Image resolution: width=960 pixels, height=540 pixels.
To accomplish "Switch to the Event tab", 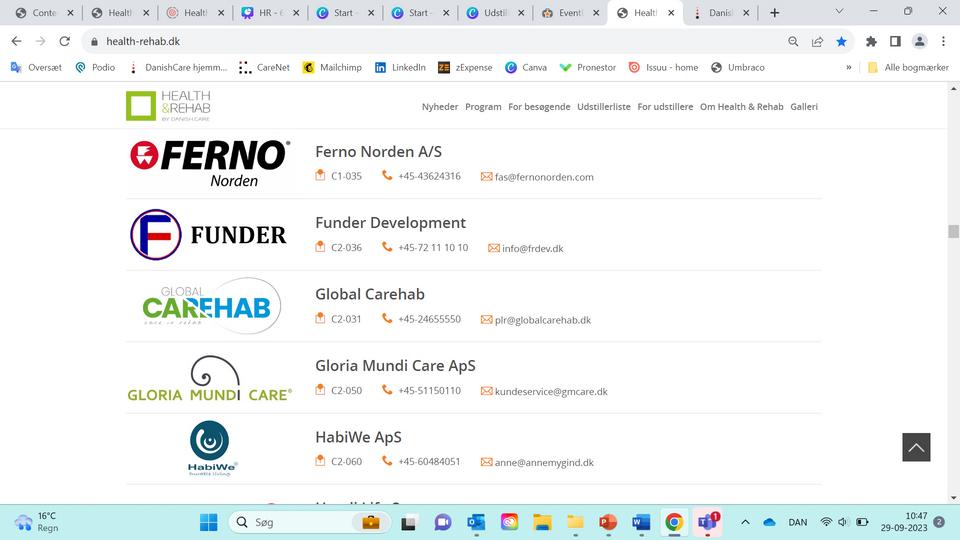I will pyautogui.click(x=569, y=13).
